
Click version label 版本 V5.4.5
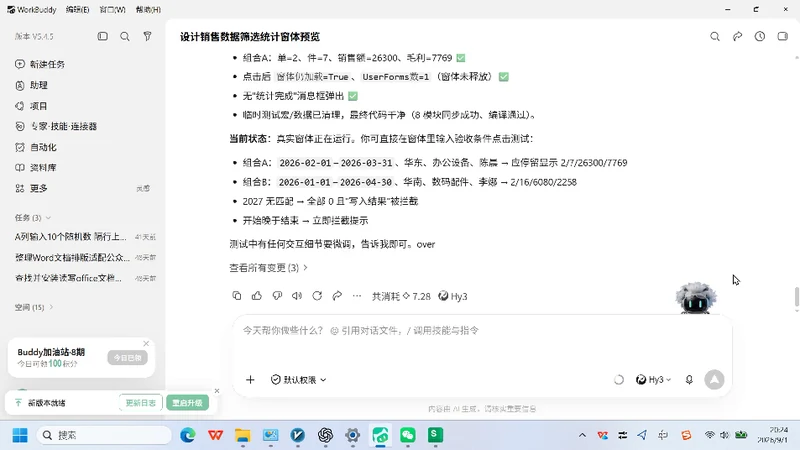(34, 37)
